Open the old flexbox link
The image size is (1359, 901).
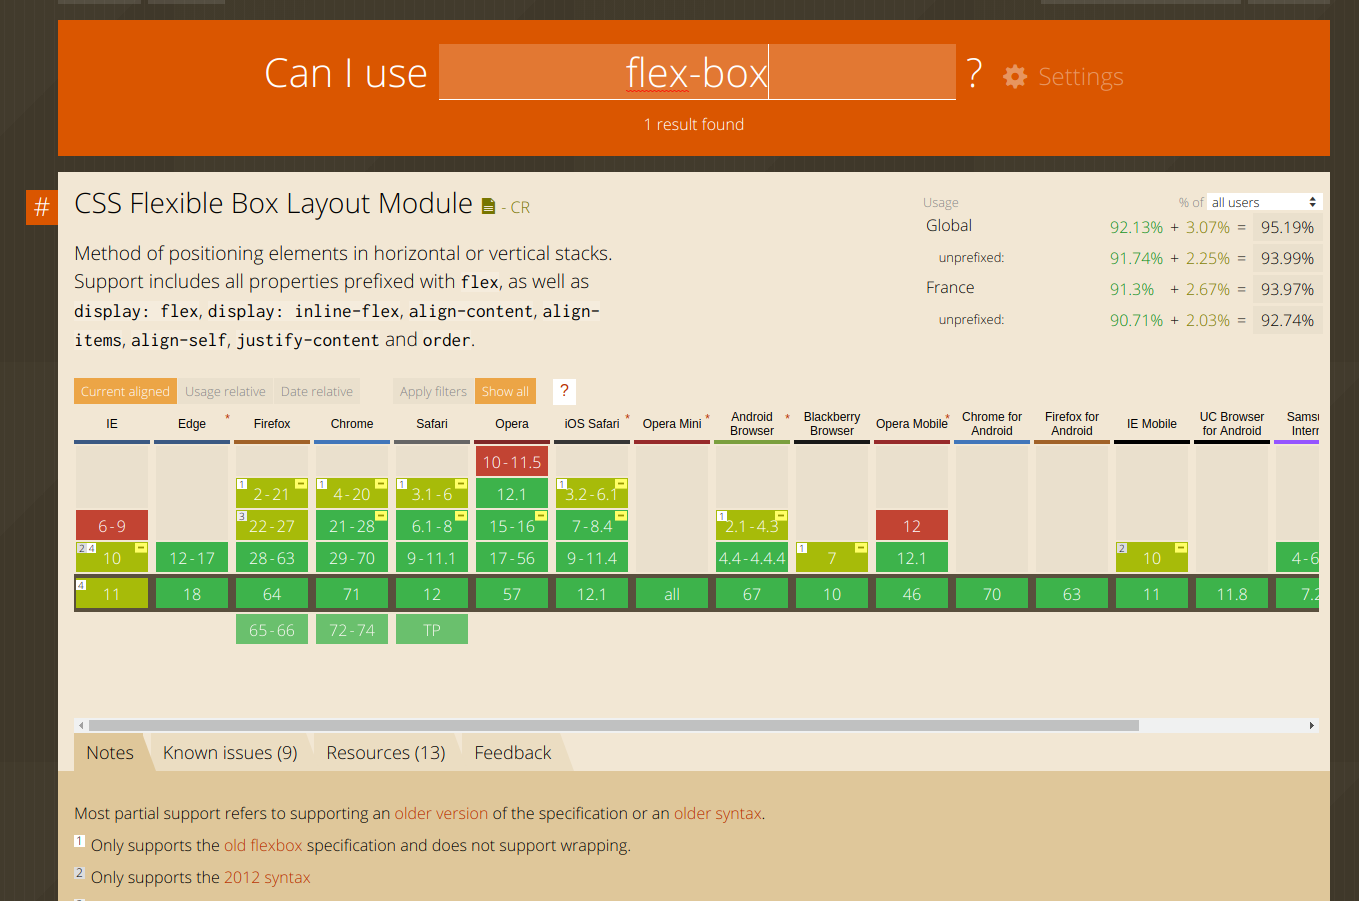(x=263, y=846)
